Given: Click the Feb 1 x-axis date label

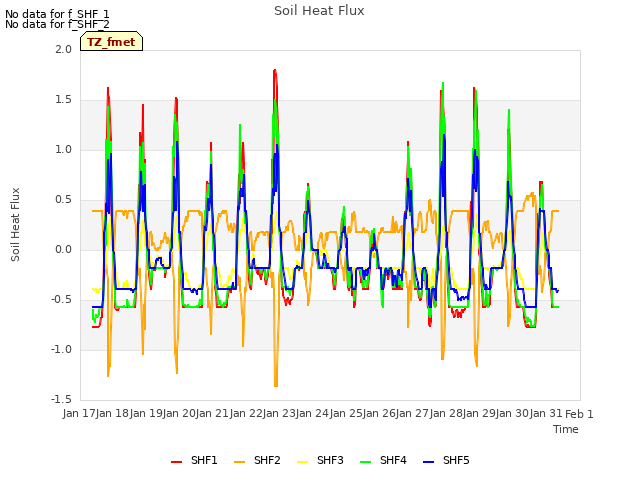Looking at the screenshot, I should tap(579, 414).
